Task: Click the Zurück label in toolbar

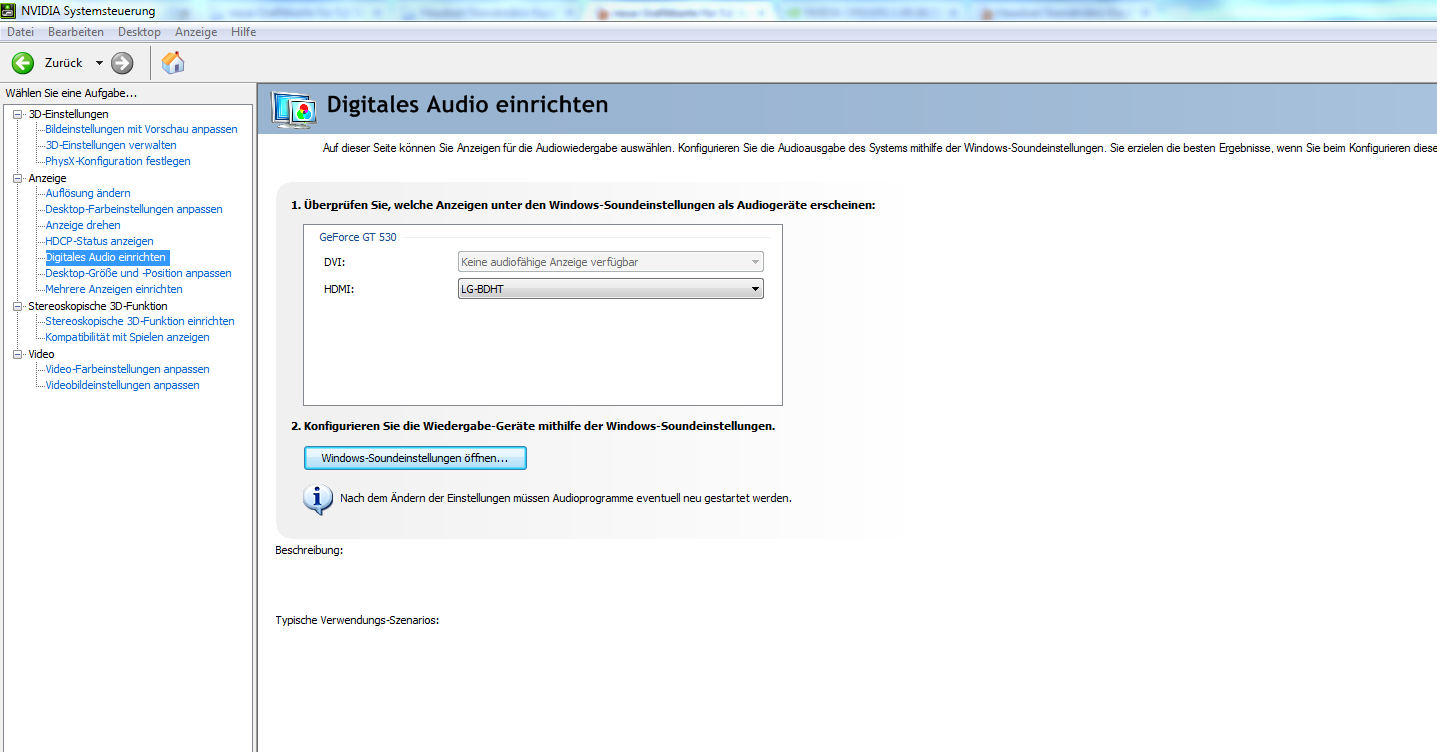Action: click(x=64, y=63)
